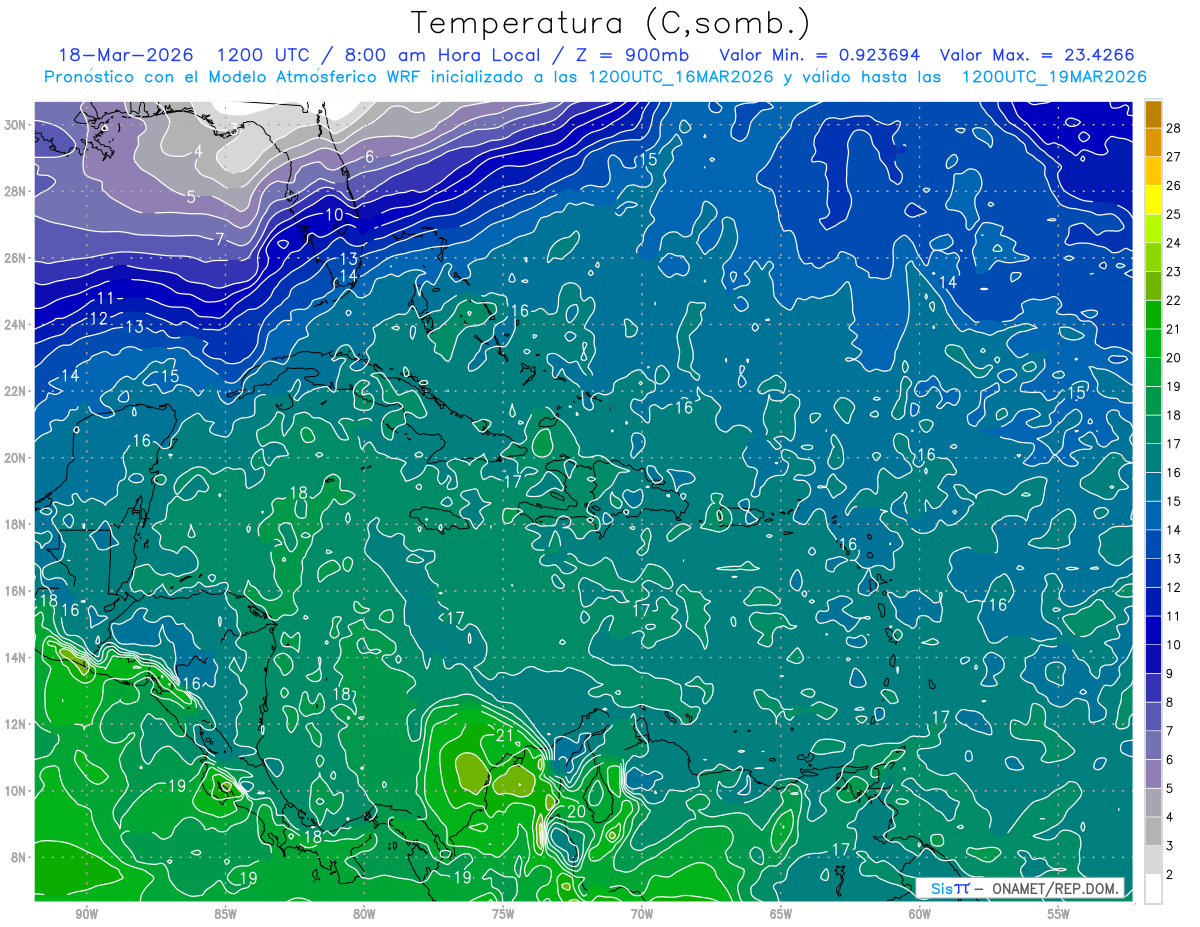1200x927 pixels.
Task: Click the '28N' latitude axis label
Action: 15,191
